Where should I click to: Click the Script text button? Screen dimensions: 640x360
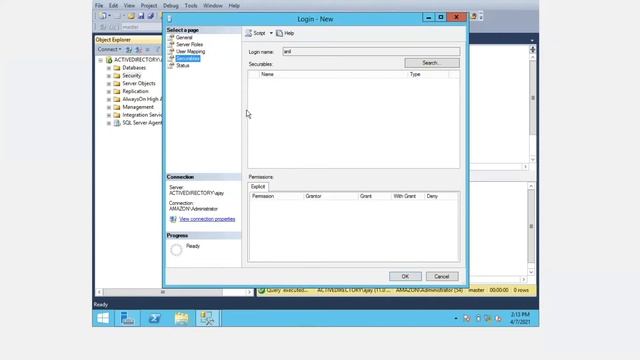pos(259,33)
